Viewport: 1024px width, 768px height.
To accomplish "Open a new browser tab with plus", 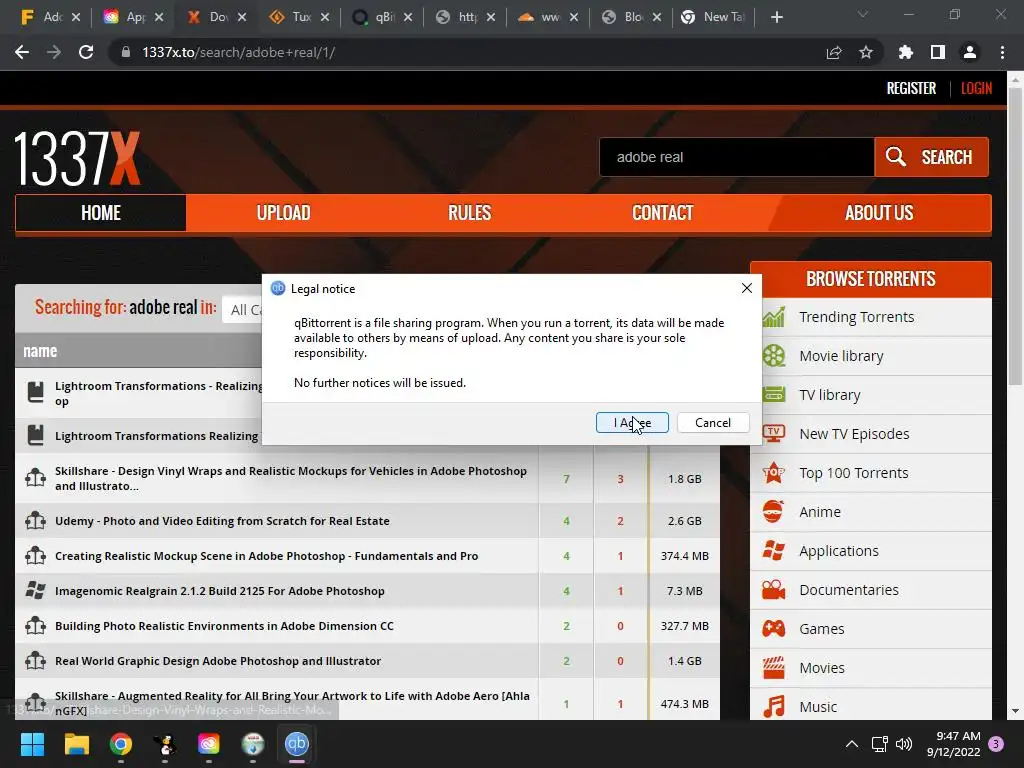I will [776, 17].
